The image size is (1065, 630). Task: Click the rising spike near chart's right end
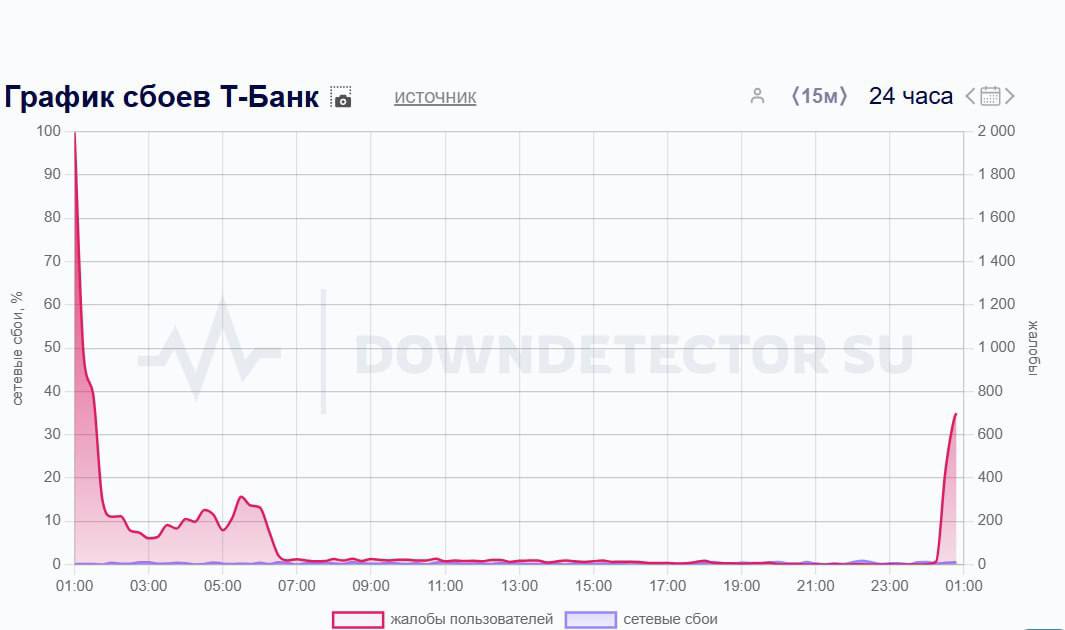pyautogui.click(x=955, y=415)
